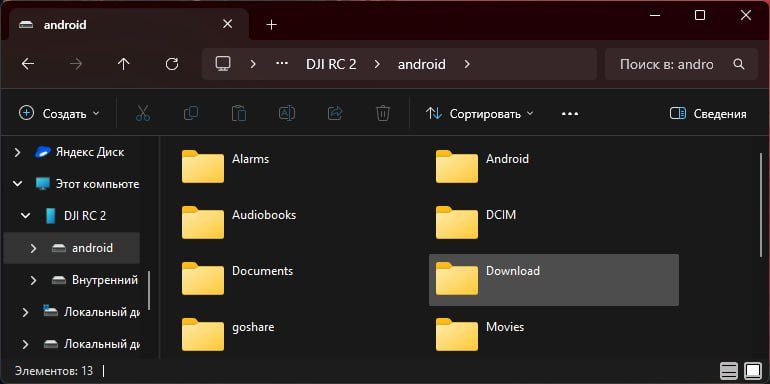The image size is (770, 384).
Task: Go up one folder level
Action: (123, 64)
